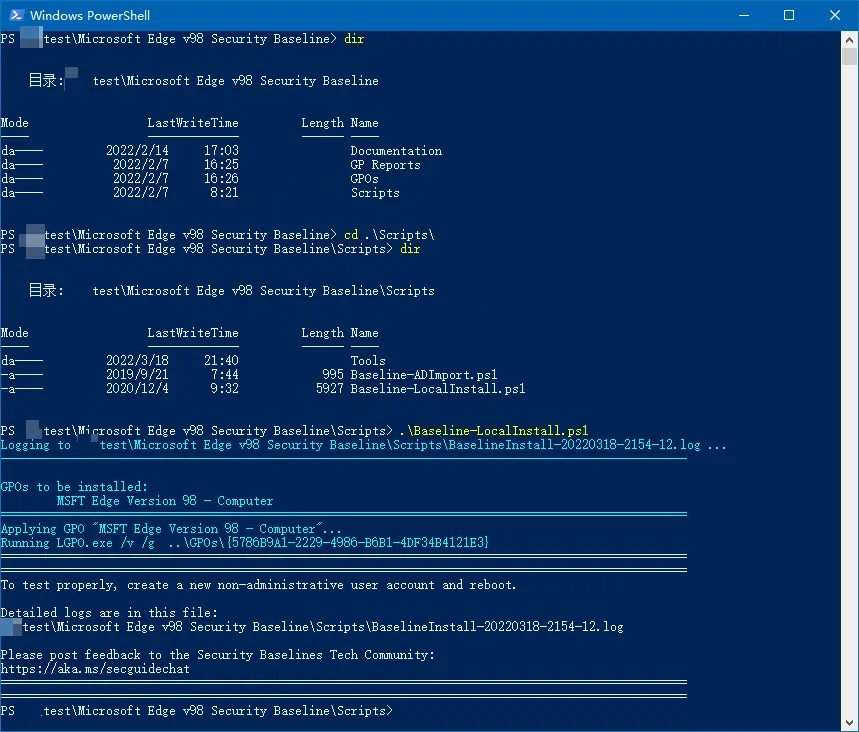Click the 'GPOs to be installed:' line
This screenshot has width=859, height=732.
74,487
